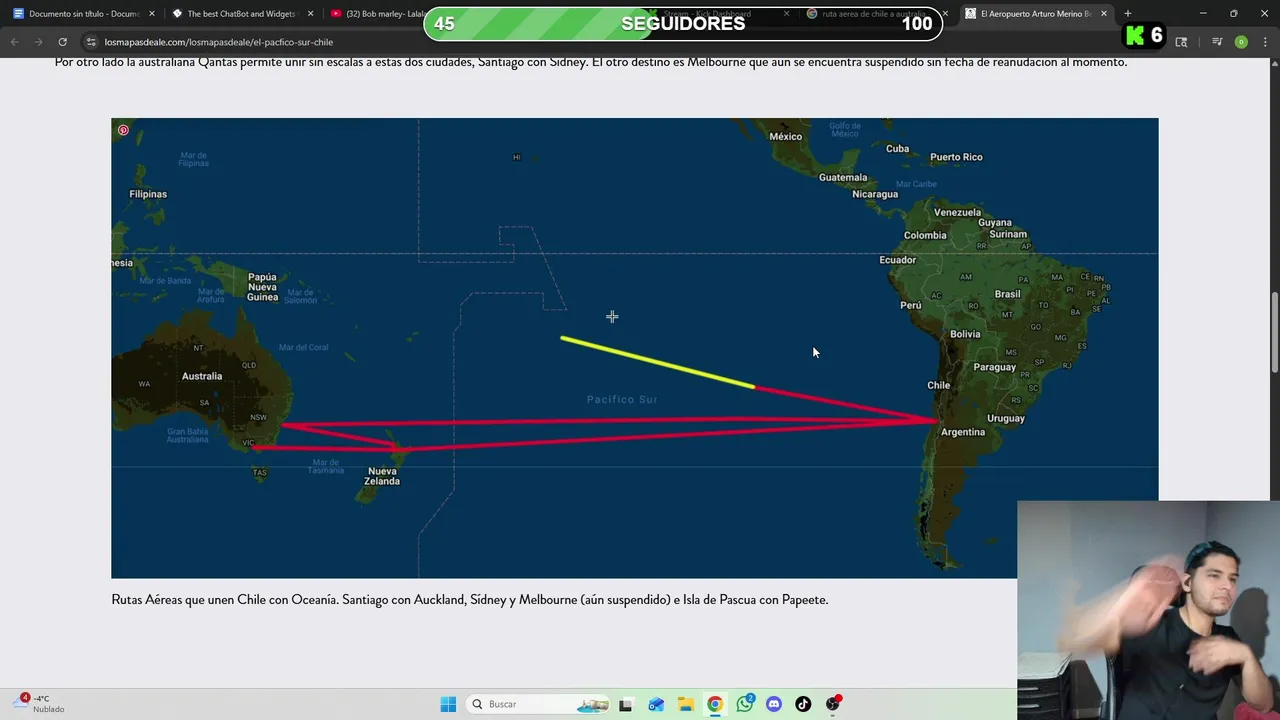The height and width of the screenshot is (720, 1280).
Task: Go forward to the next page
Action: [38, 42]
